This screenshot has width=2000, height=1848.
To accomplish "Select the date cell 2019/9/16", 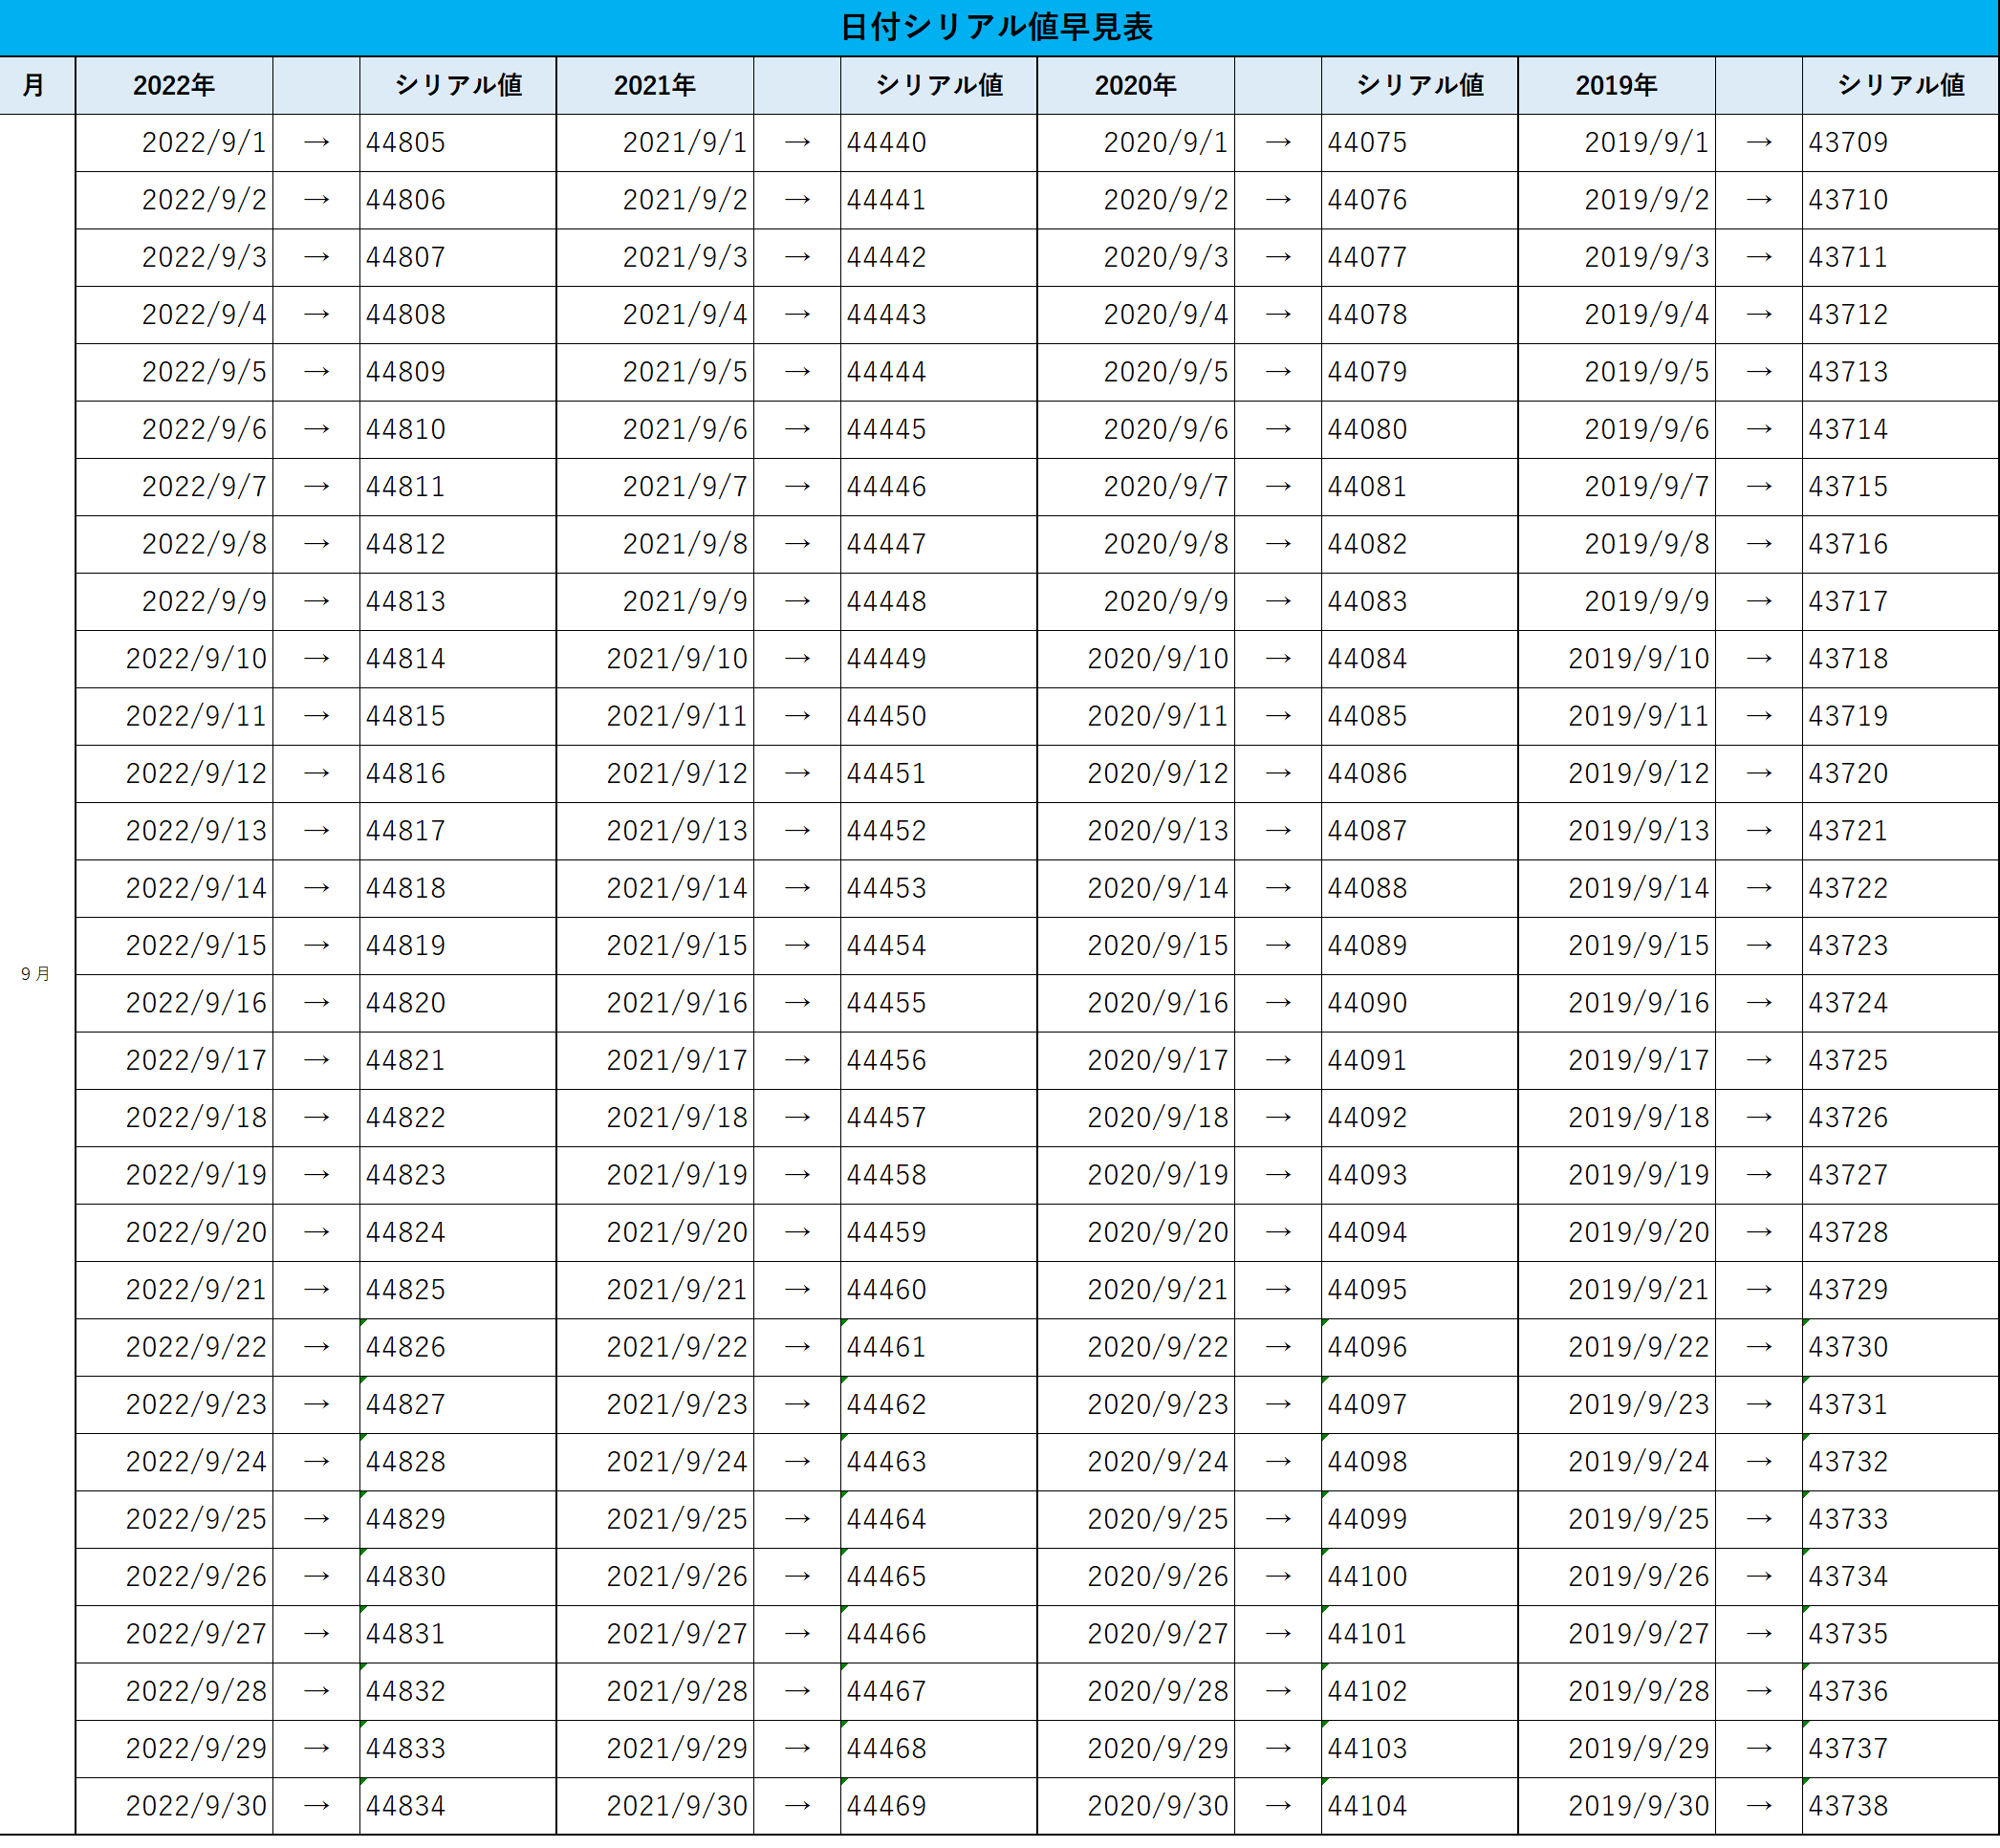I will point(1617,1003).
